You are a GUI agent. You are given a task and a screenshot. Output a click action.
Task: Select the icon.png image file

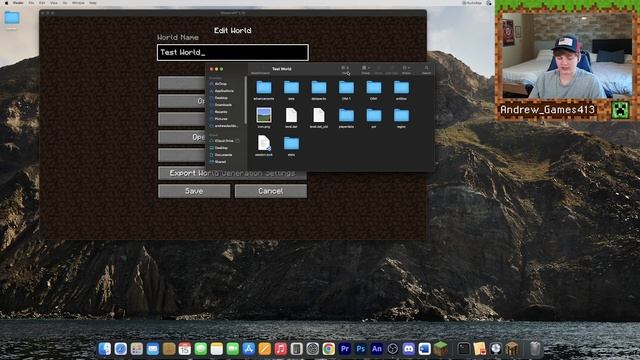264,116
